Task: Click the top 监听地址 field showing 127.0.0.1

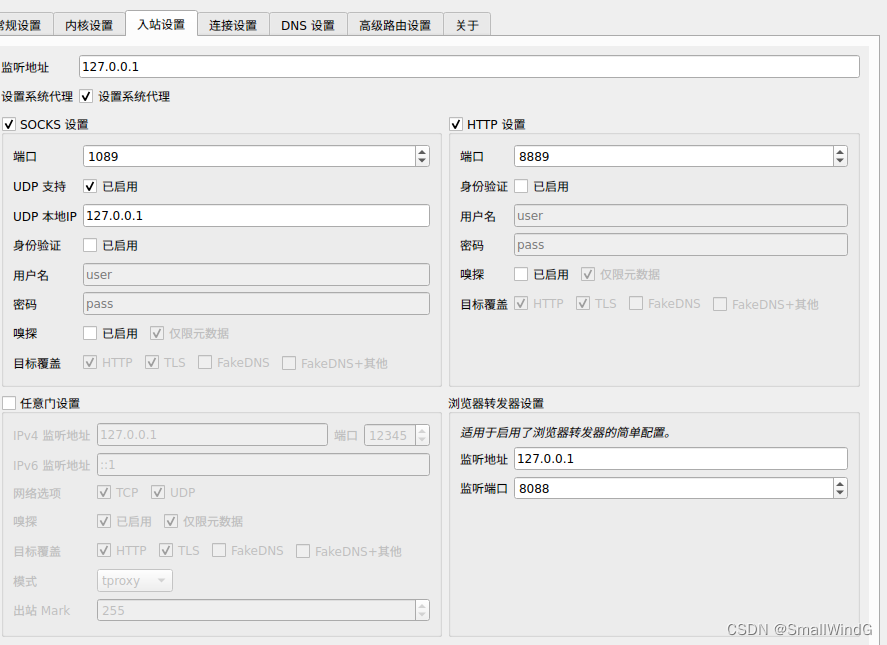Action: point(469,67)
